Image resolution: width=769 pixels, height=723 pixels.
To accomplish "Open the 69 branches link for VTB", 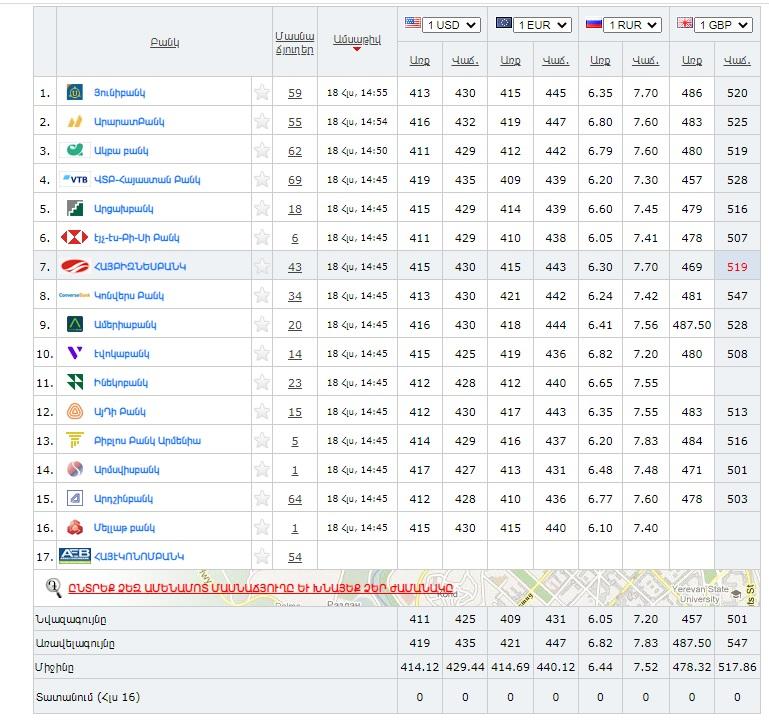I will (x=294, y=180).
